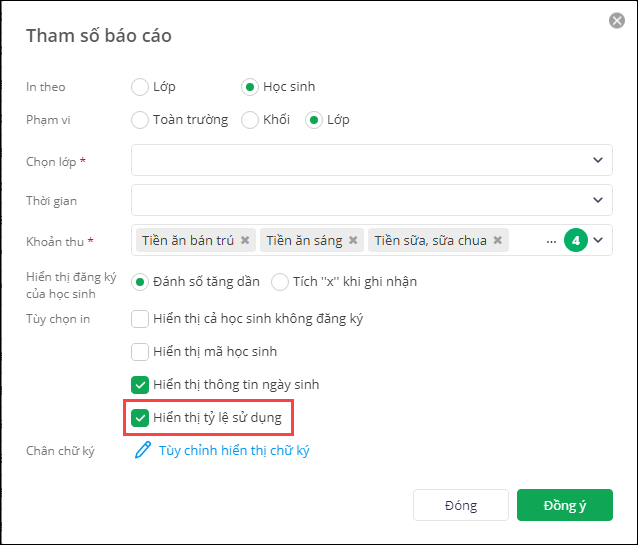Viewport: 638px width, 545px height.
Task: Select Tích "x" khi ghi nhận option
Action: pyautogui.click(x=280, y=281)
